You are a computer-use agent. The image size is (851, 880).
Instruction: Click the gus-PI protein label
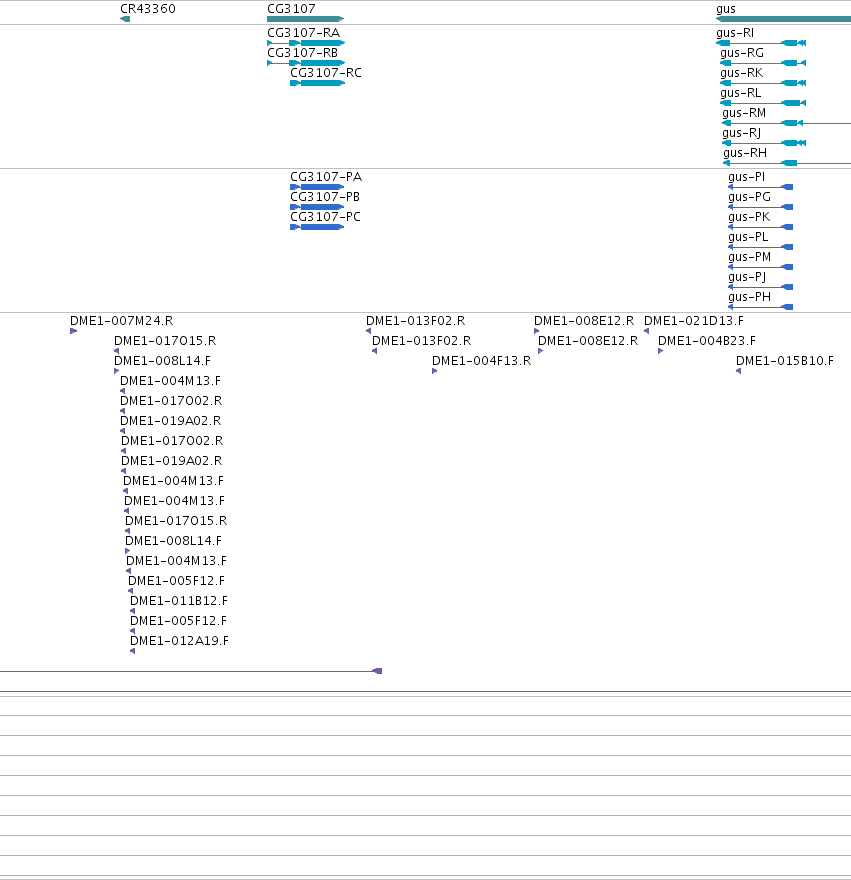click(747, 177)
